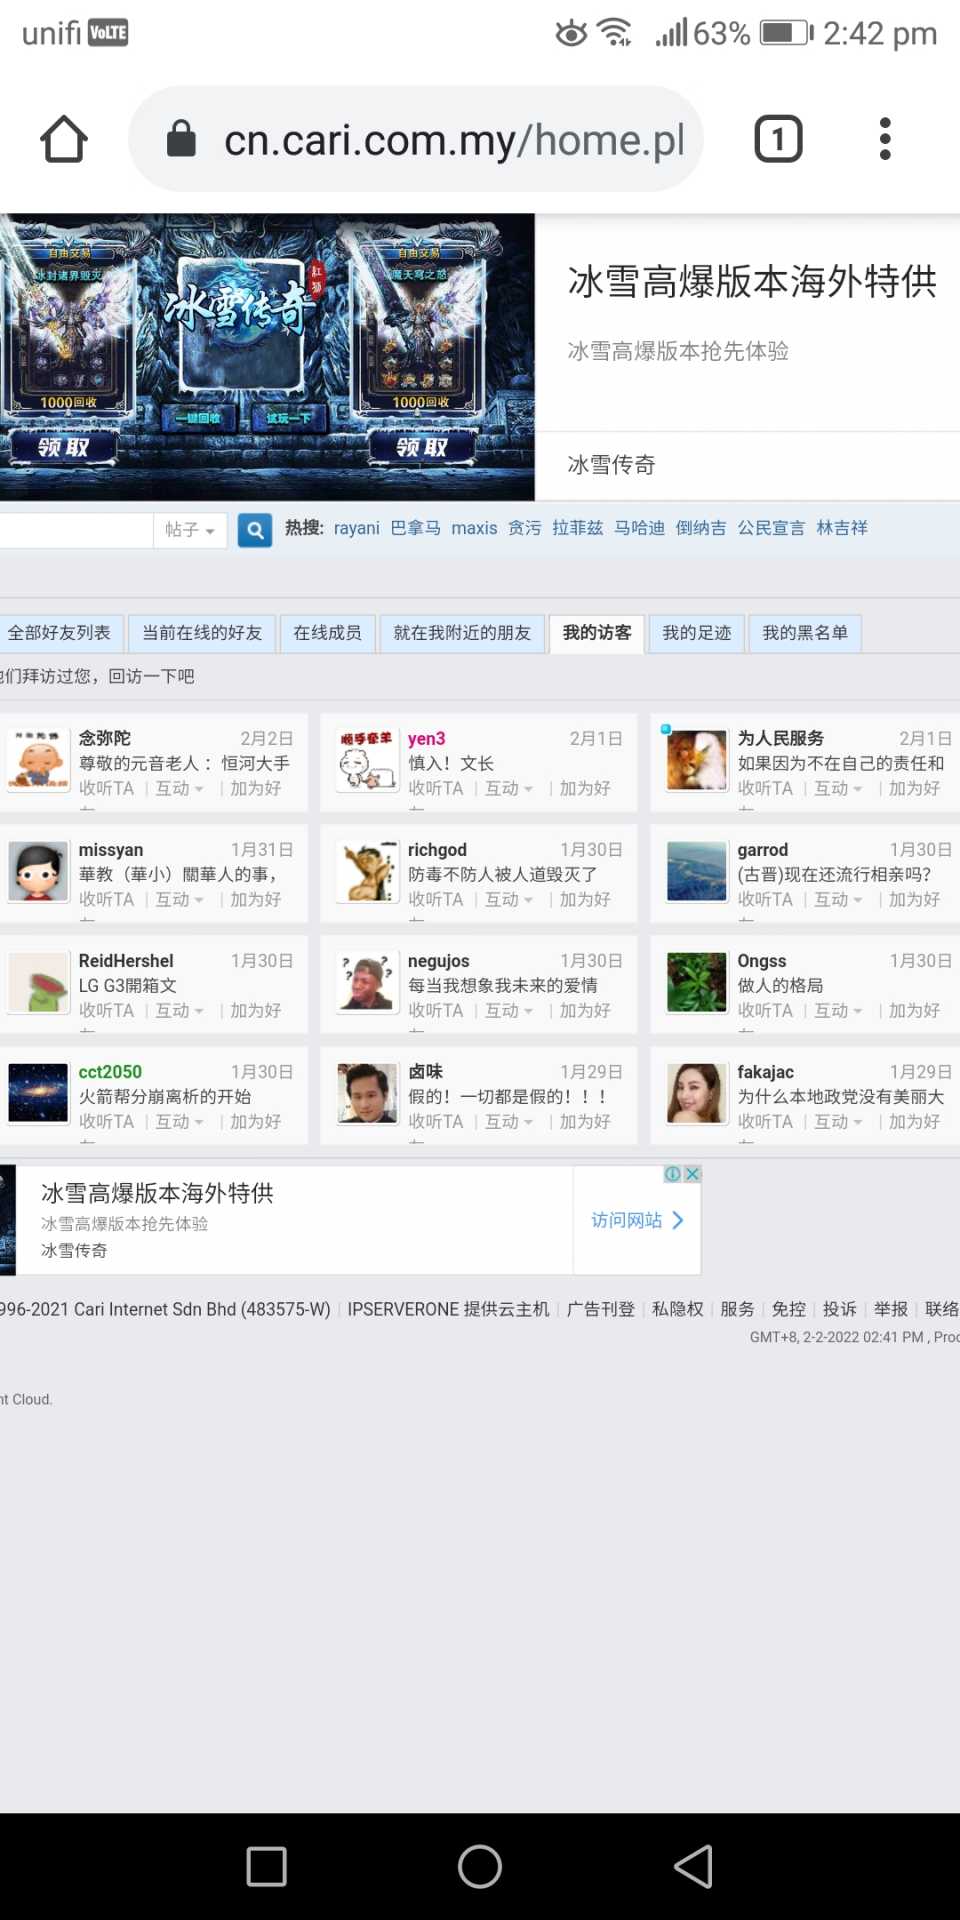Screen dimensions: 960x1920
Task: Open missyan's avatar
Action: [x=38, y=871]
